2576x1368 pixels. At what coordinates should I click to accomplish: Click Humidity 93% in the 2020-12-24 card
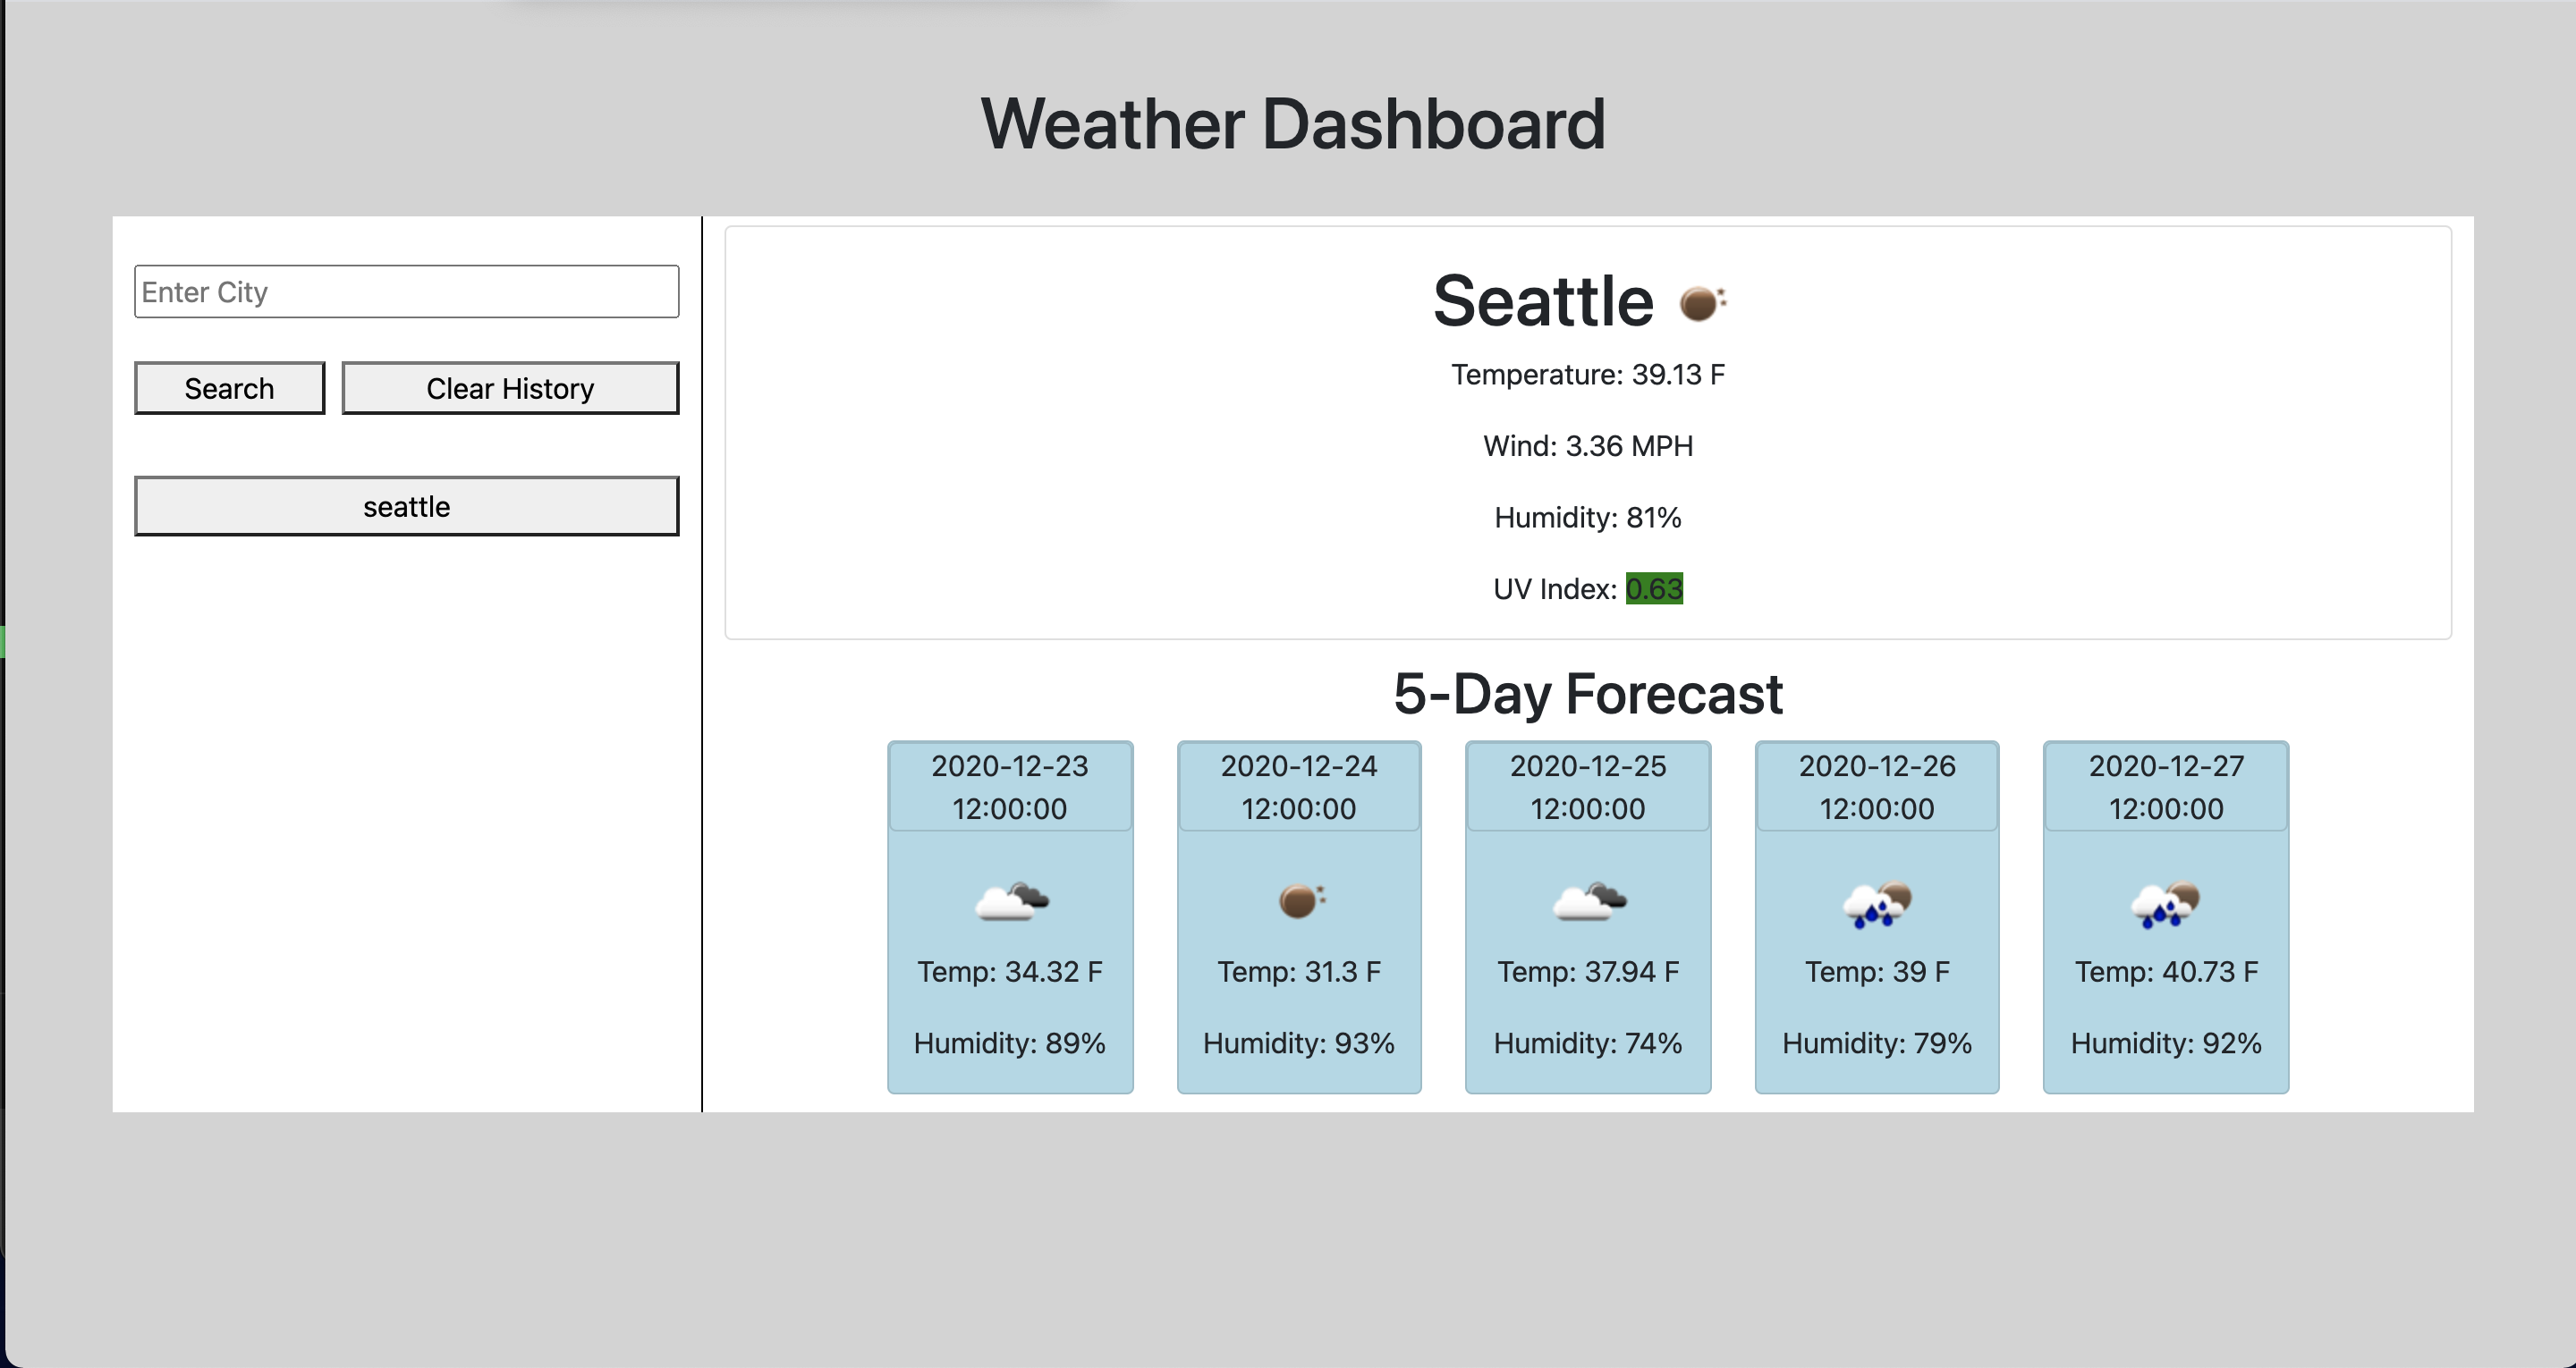(x=1299, y=1044)
